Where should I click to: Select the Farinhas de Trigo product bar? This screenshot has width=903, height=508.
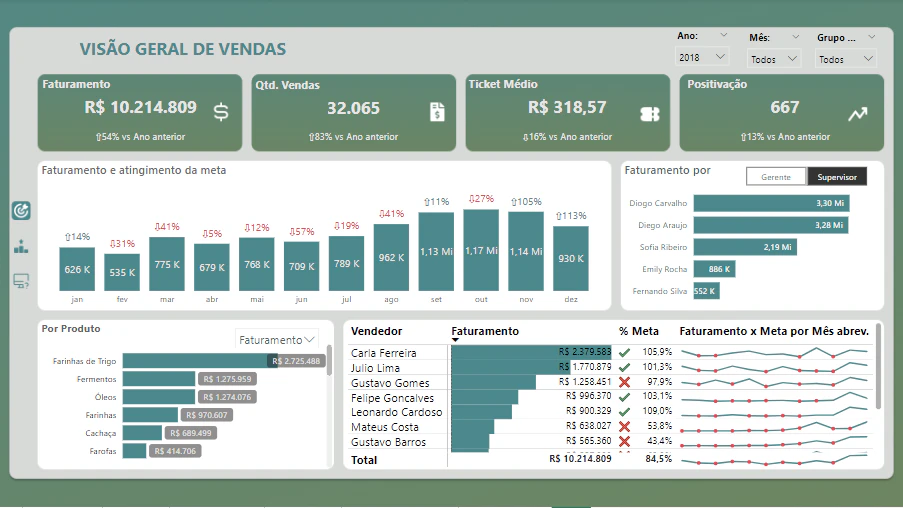(200, 361)
